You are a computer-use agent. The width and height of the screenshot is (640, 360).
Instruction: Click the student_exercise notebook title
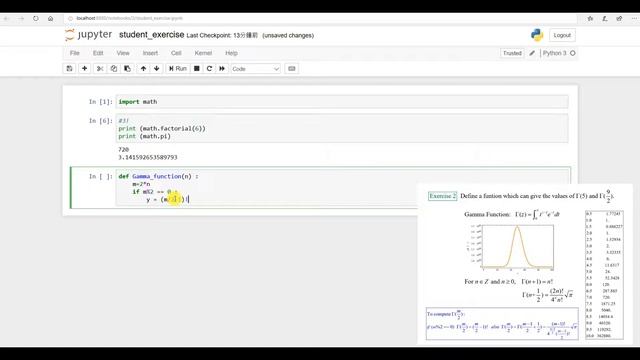point(151,35)
